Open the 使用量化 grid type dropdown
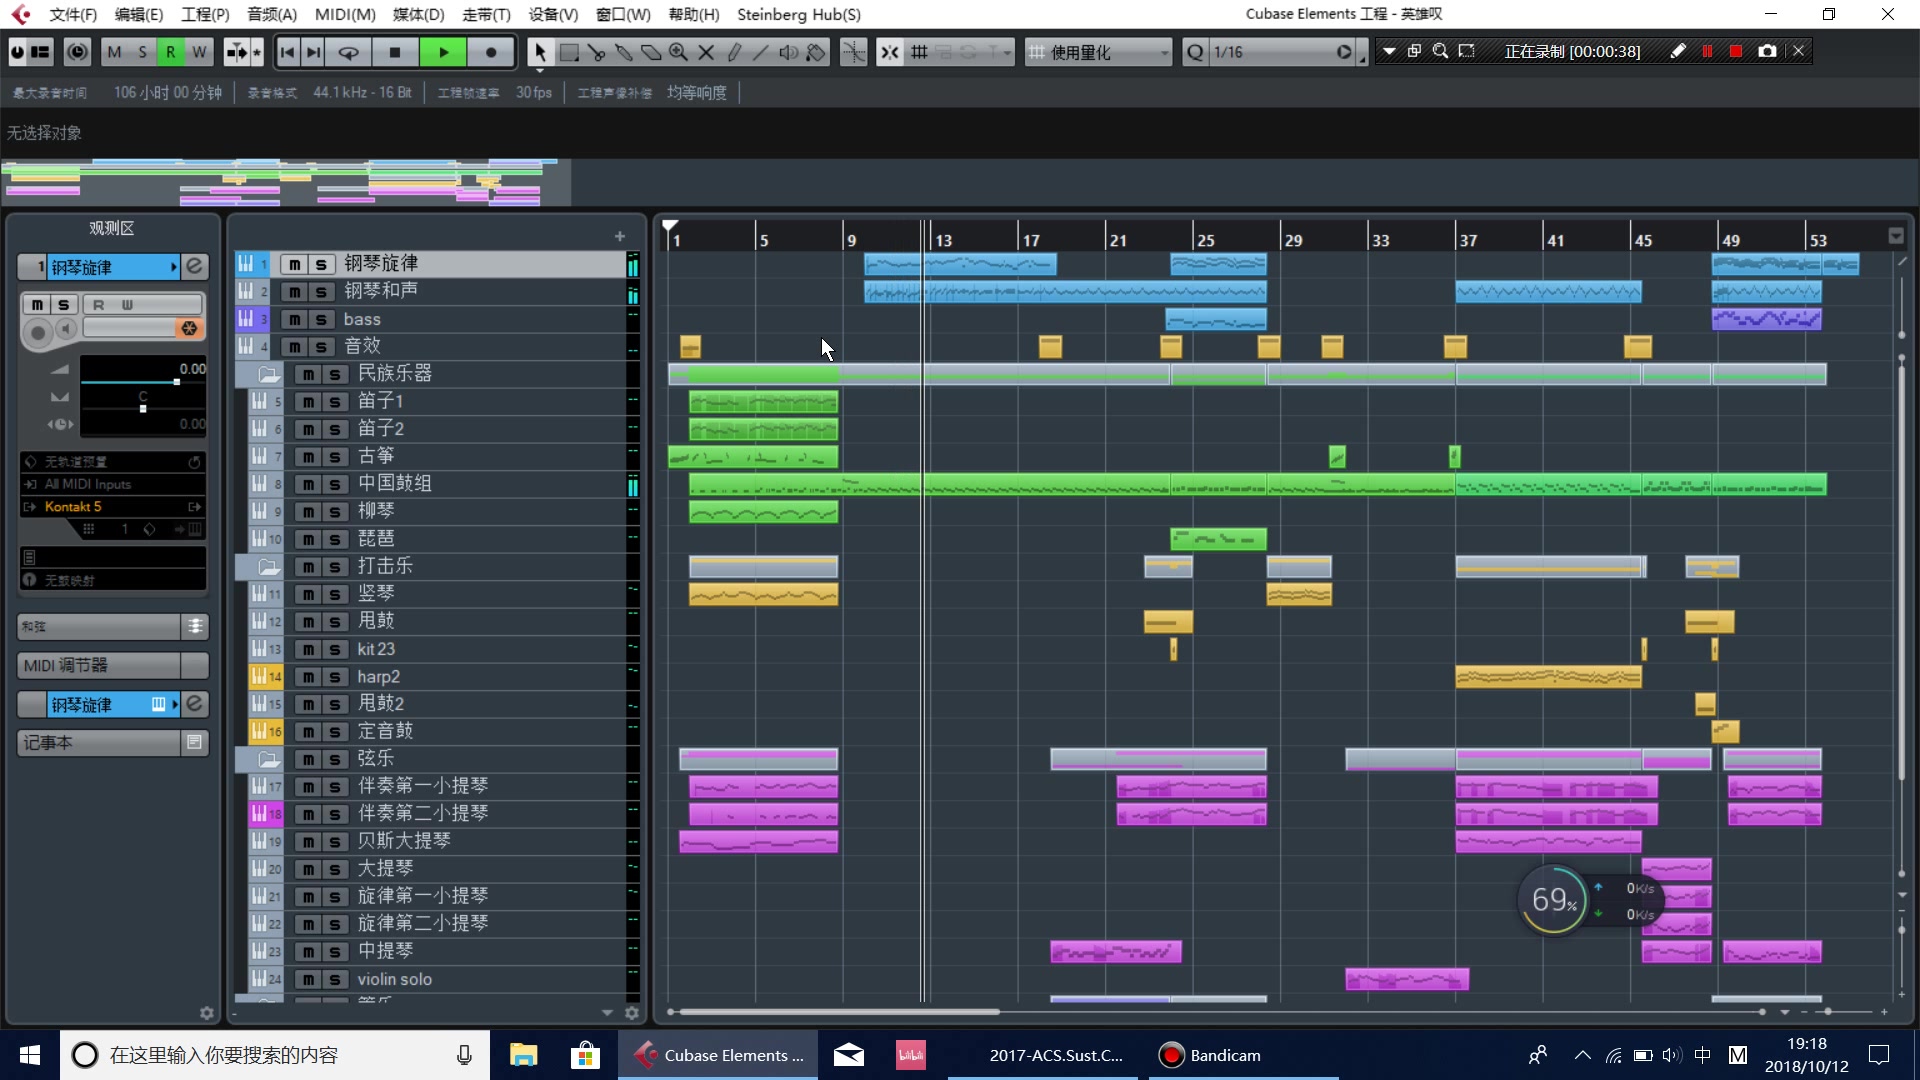Viewport: 1920px width, 1080px height. pyautogui.click(x=1098, y=52)
